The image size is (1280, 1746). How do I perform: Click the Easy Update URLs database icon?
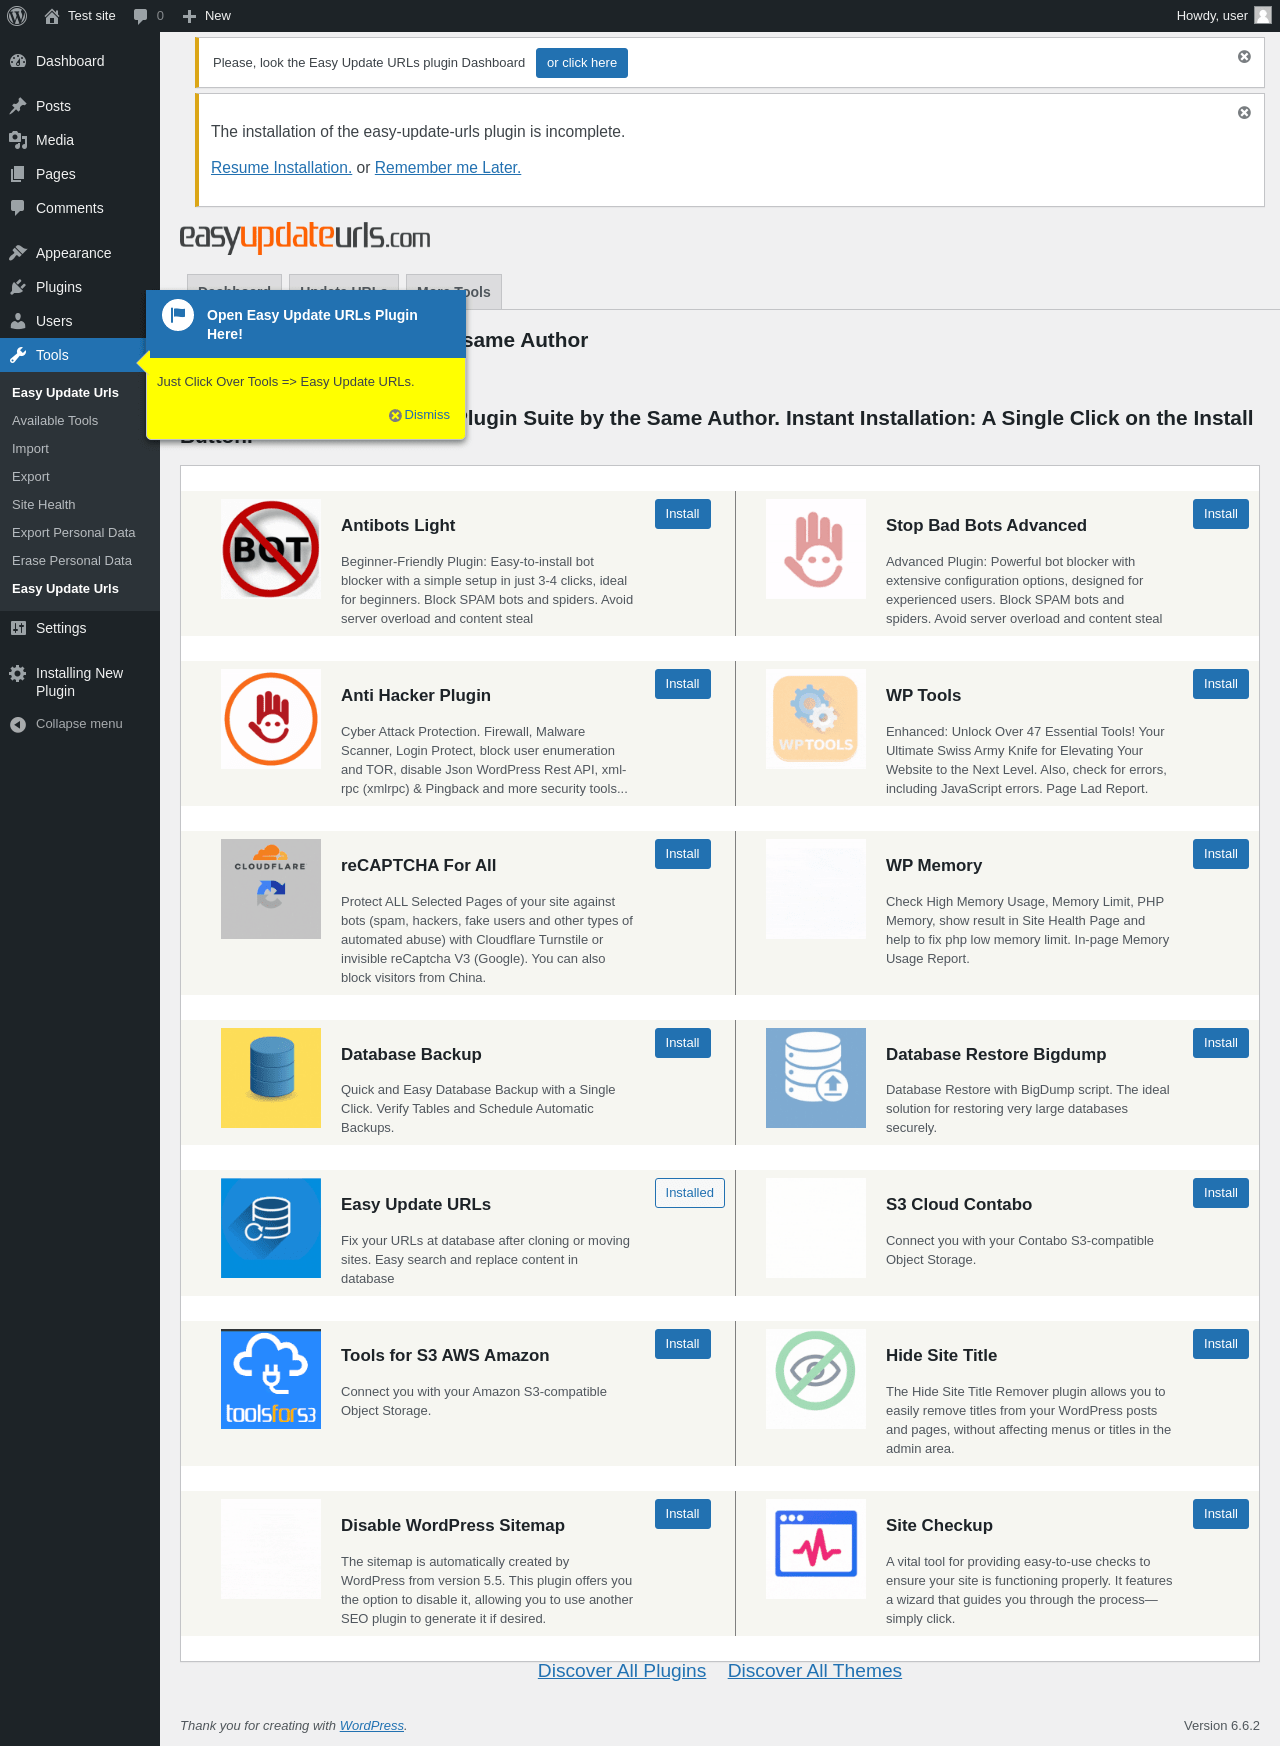[x=271, y=1228]
